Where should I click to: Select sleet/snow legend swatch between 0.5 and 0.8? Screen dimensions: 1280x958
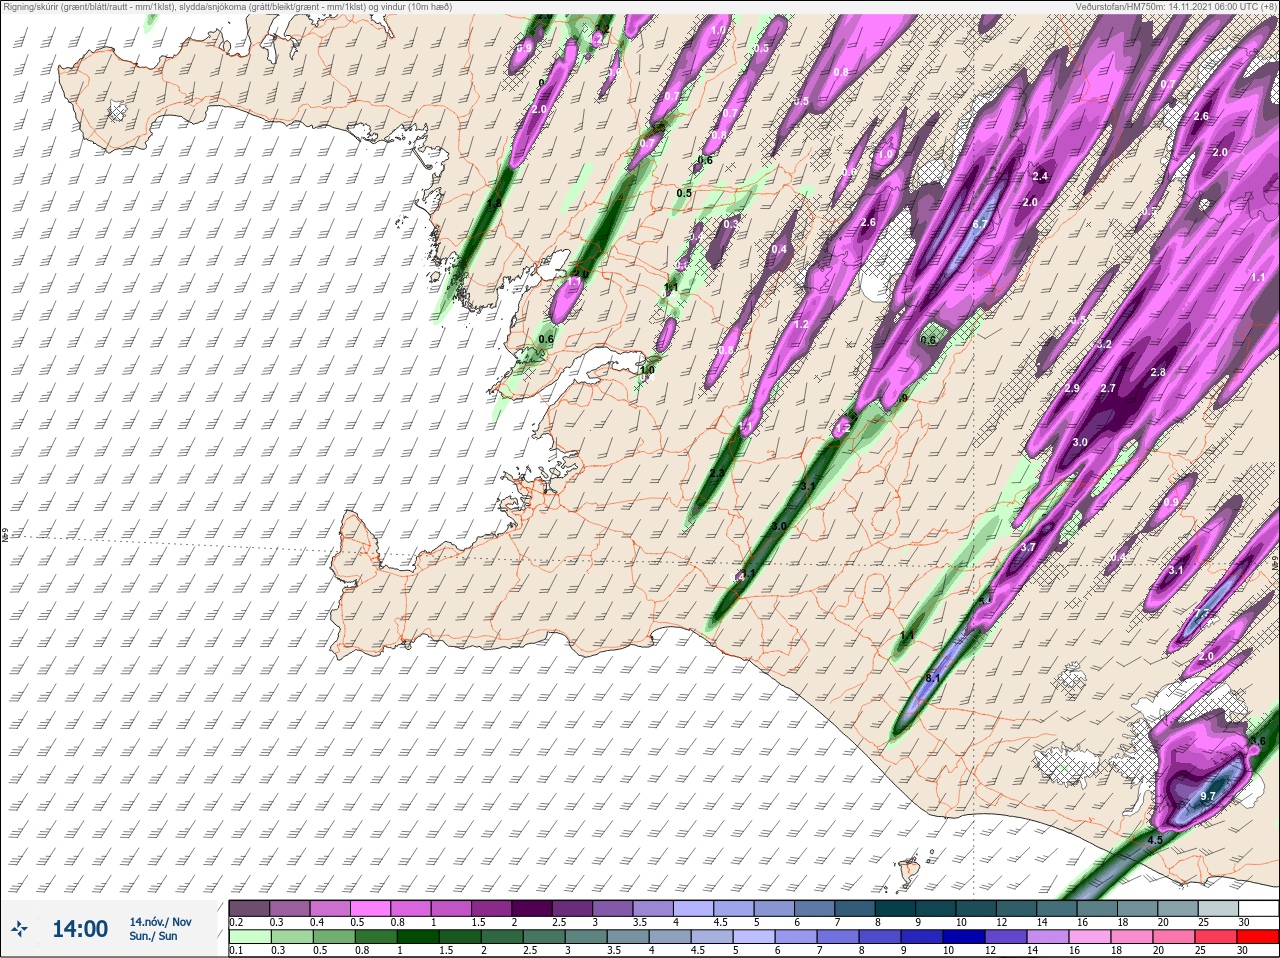point(371,908)
